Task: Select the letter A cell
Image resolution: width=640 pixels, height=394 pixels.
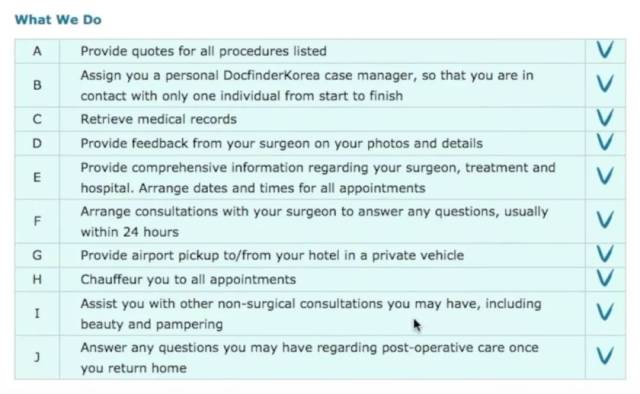Action: [37, 51]
